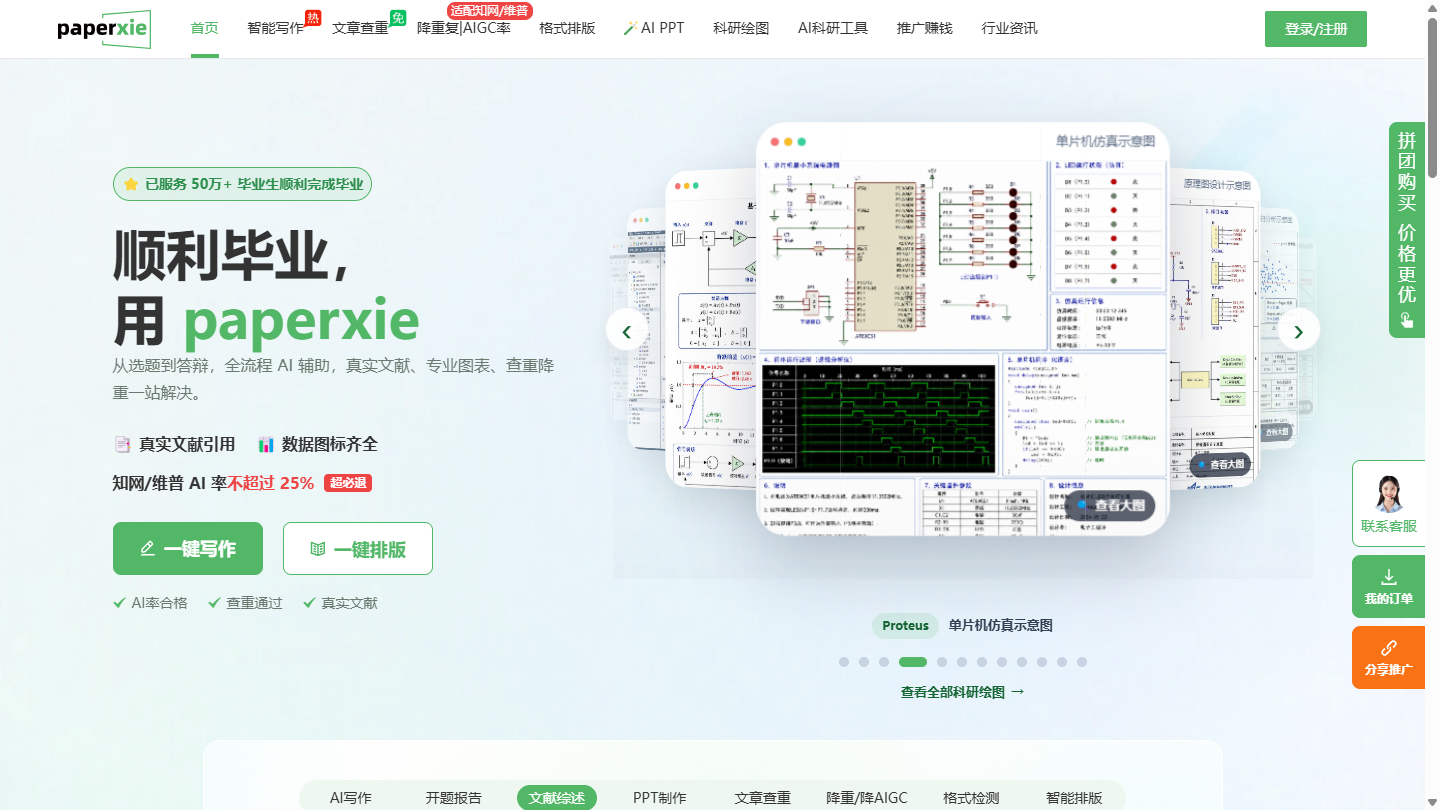The height and width of the screenshot is (810, 1440).
Task: Click the star icon in service badge
Action: pos(131,184)
